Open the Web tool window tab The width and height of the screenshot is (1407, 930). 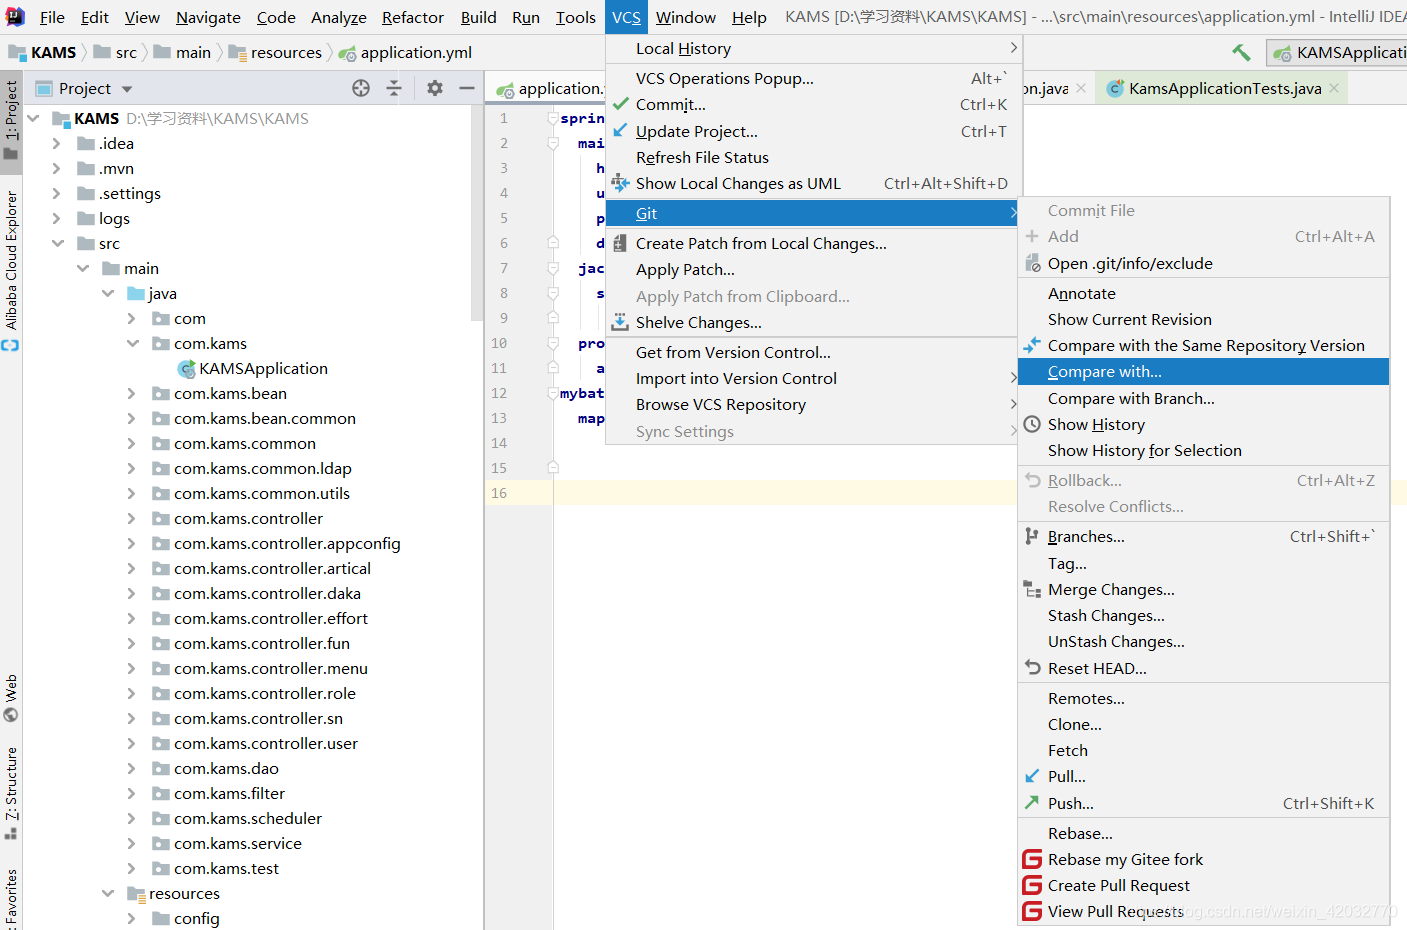tap(11, 698)
